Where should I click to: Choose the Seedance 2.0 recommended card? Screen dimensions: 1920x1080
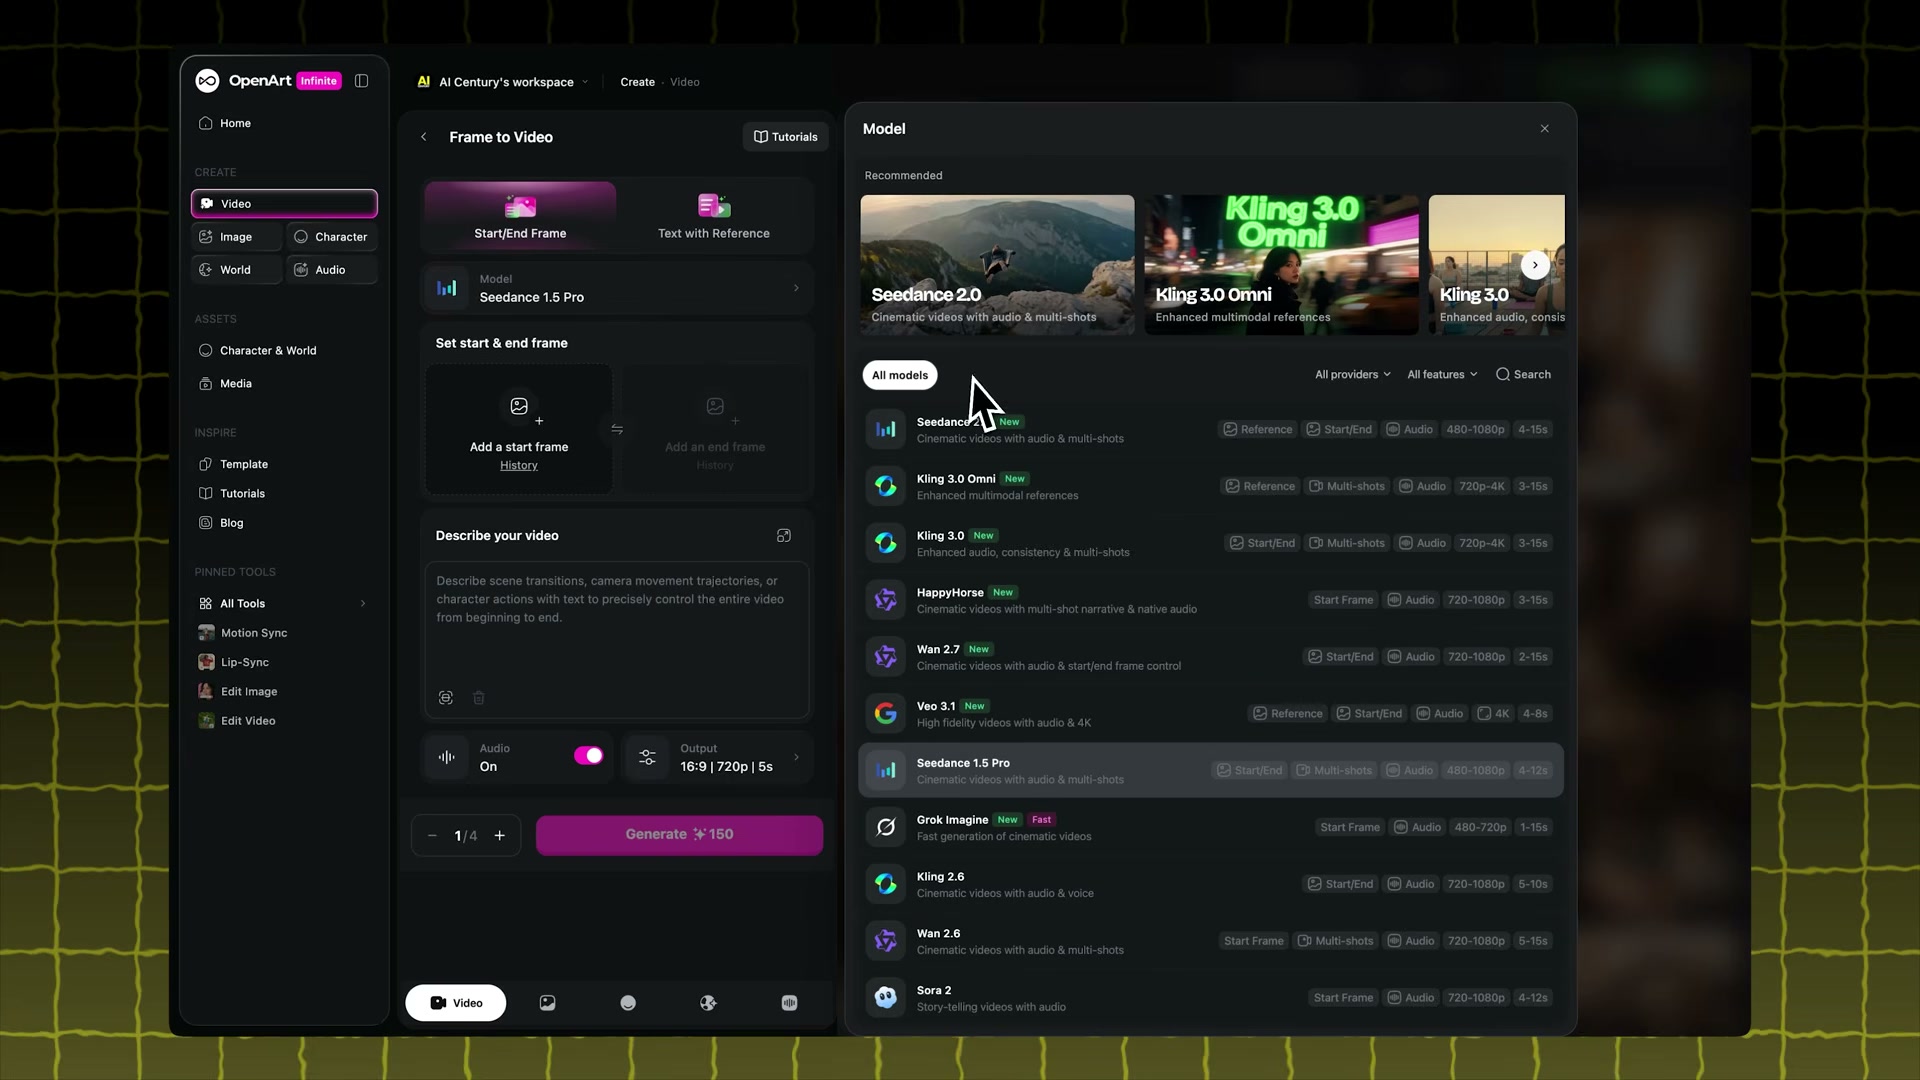(997, 265)
